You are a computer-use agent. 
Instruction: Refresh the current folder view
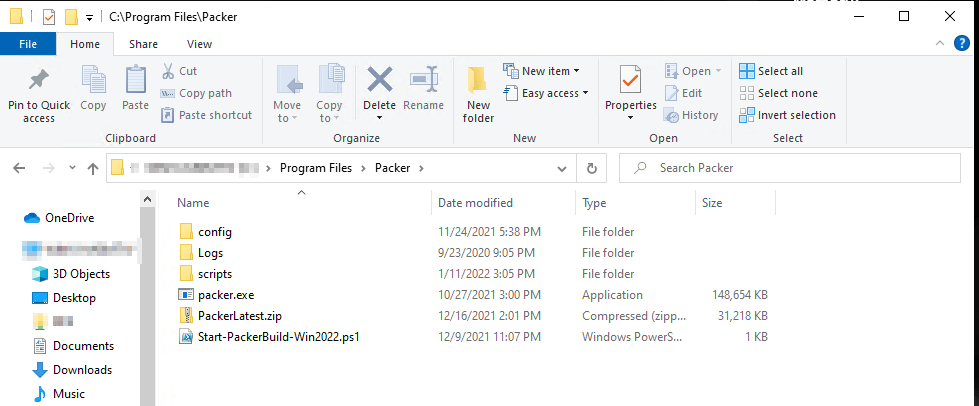592,168
